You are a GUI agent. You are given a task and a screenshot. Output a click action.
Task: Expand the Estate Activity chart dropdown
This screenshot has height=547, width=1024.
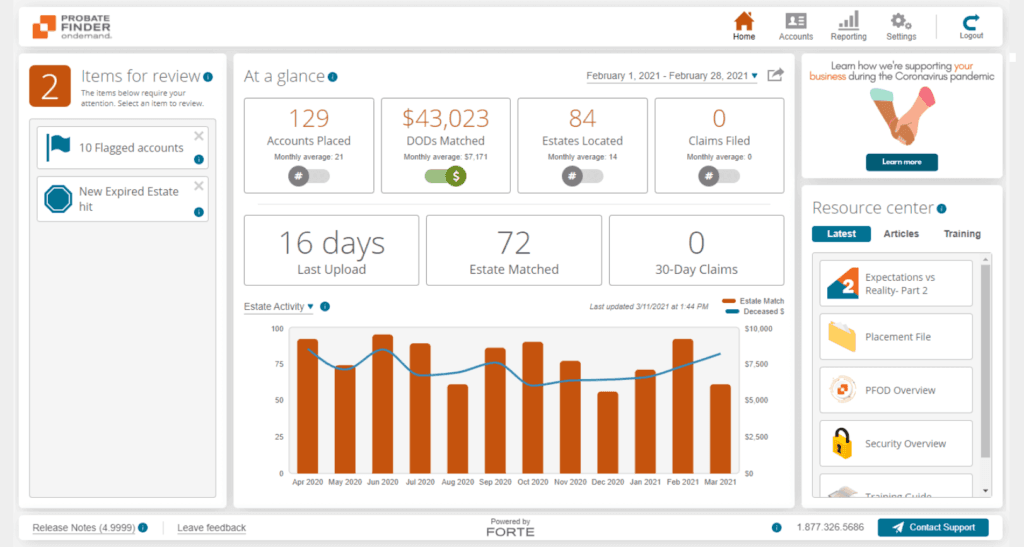278,306
